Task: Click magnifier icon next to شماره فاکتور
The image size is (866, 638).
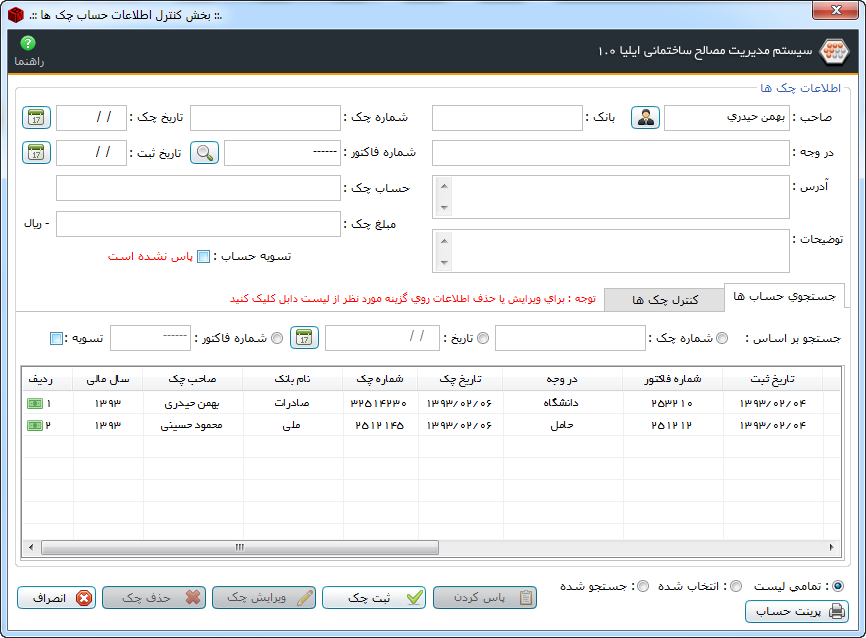Action: [x=204, y=153]
